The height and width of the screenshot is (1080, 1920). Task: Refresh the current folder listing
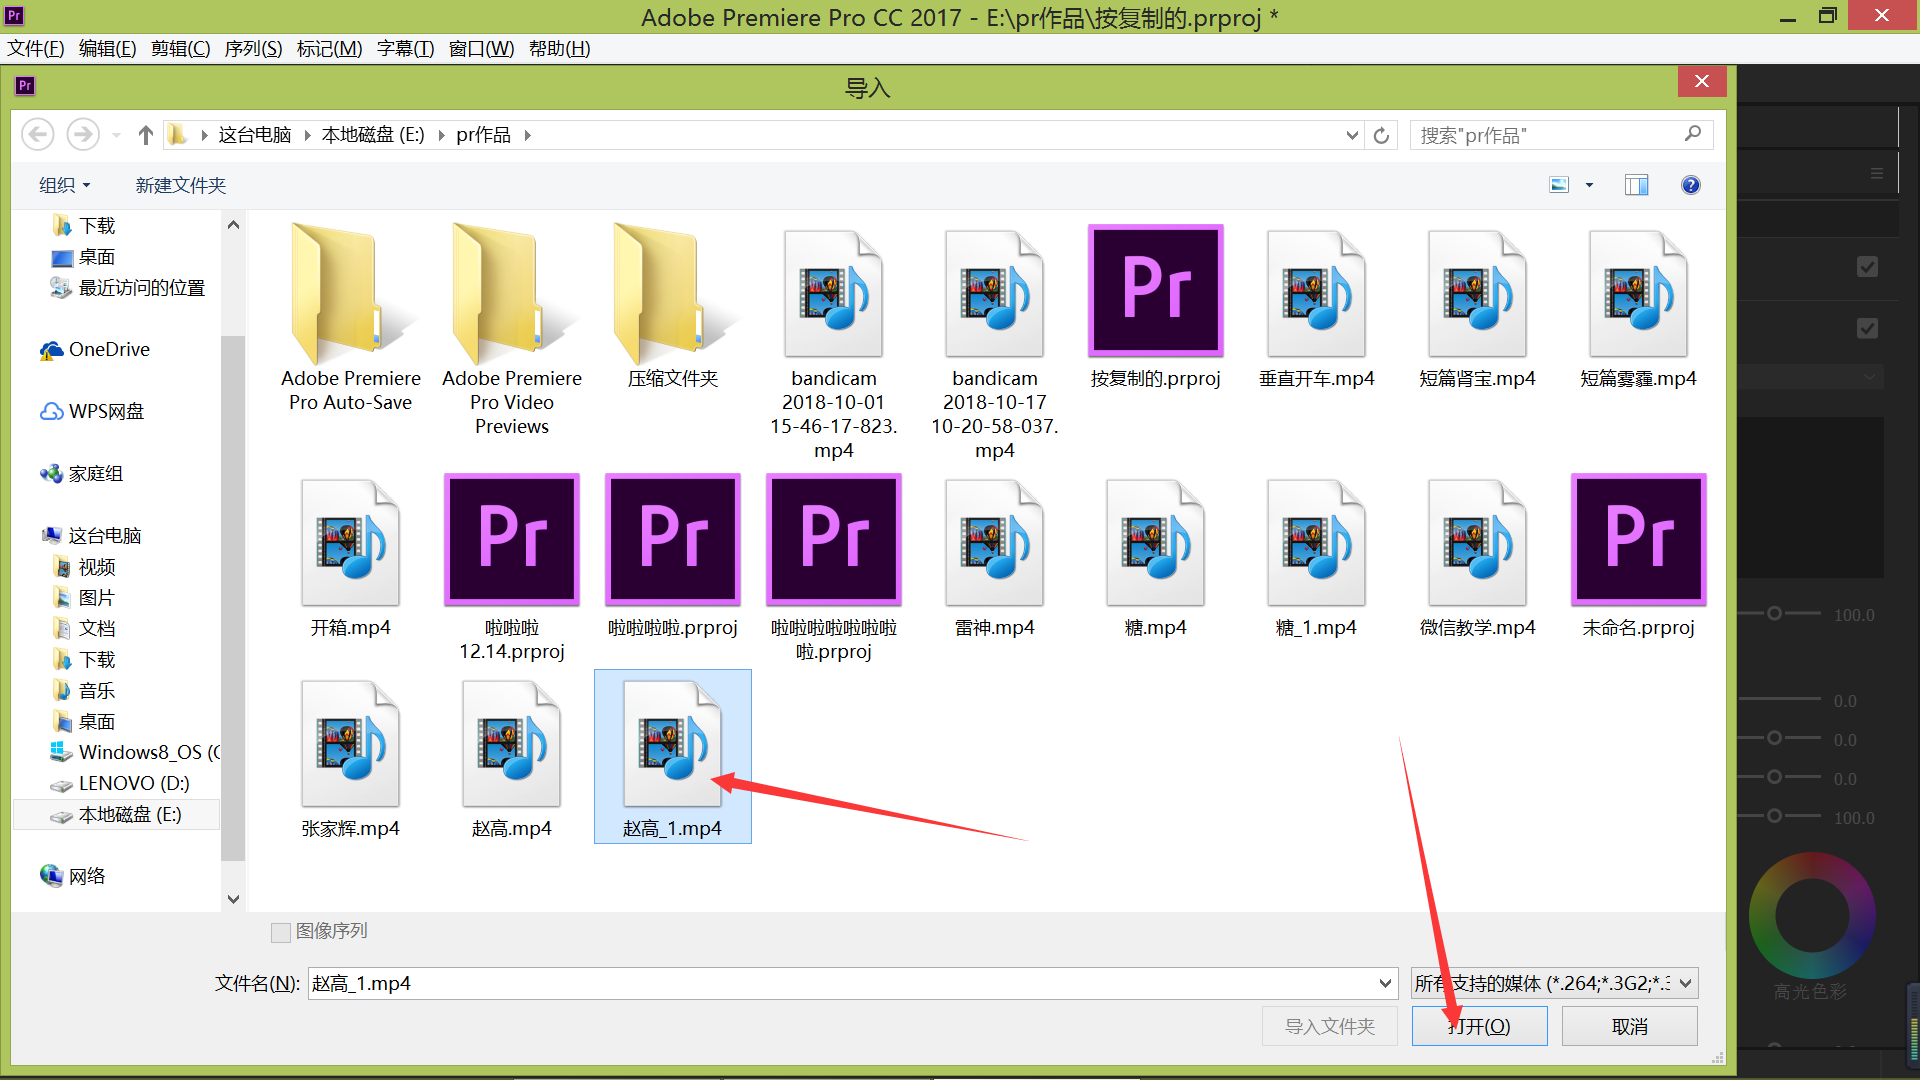tap(1382, 135)
